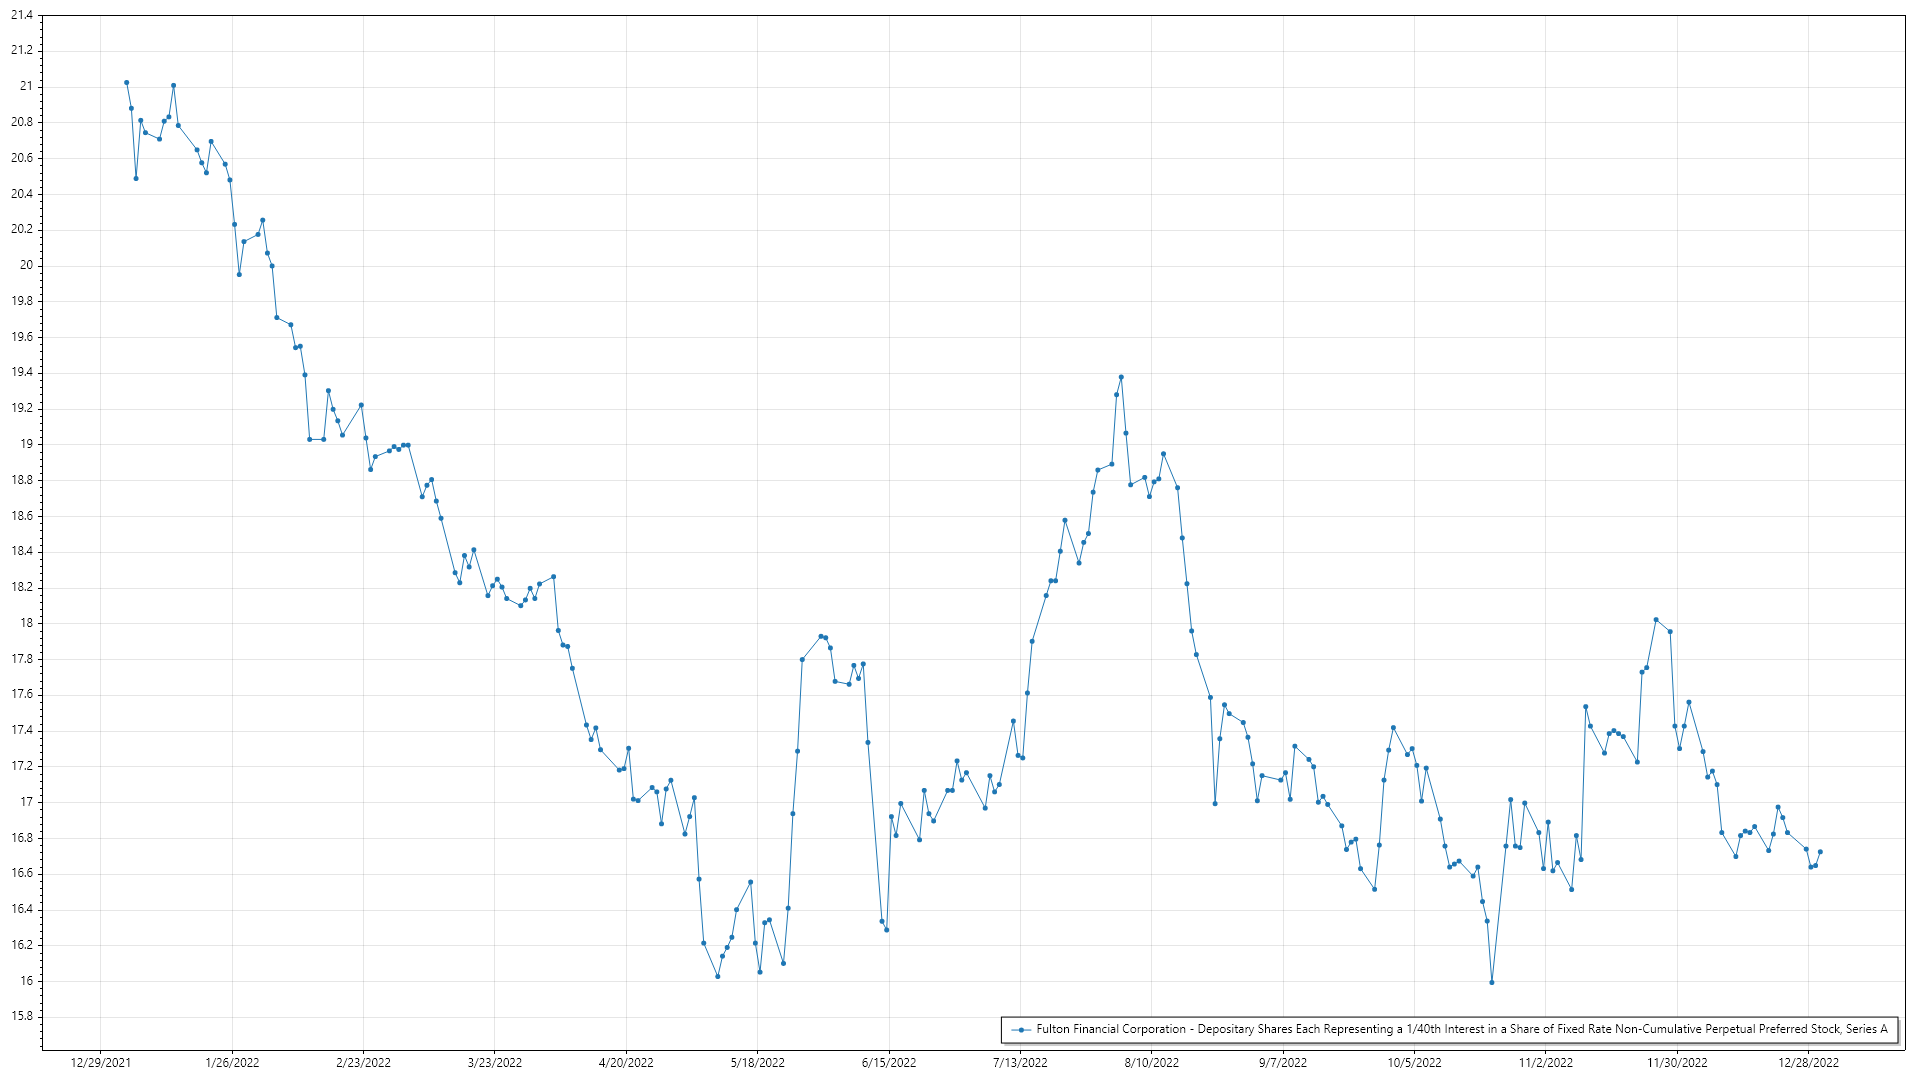This screenshot has height=1080, width=1920.
Task: Click the 18 y-axis value label
Action: [27, 622]
